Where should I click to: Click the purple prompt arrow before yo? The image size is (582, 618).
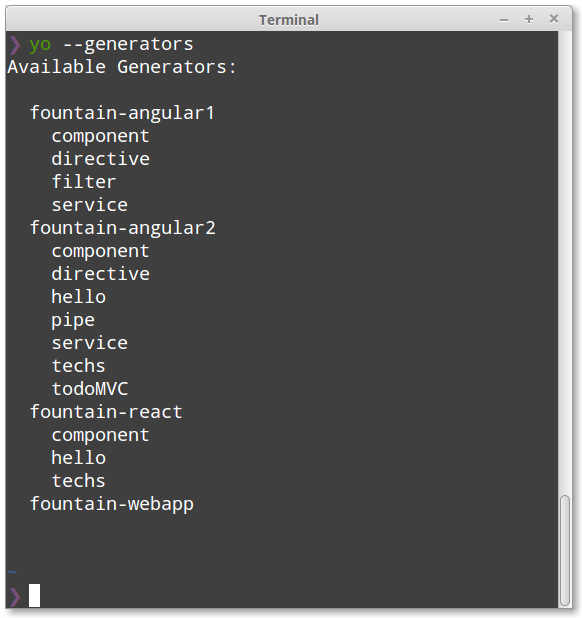pos(15,45)
